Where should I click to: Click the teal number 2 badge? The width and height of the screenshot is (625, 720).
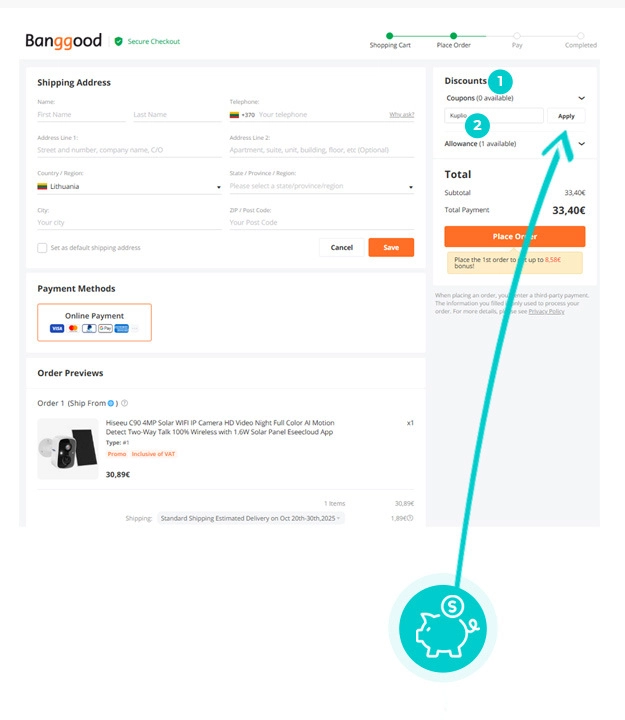point(479,126)
